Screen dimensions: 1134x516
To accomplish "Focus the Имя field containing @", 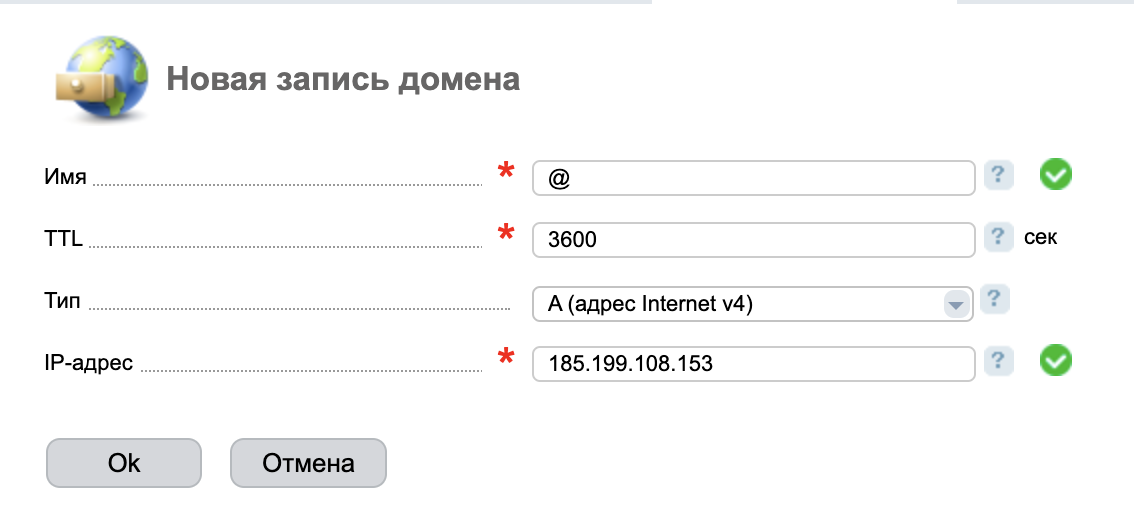I will [x=753, y=178].
